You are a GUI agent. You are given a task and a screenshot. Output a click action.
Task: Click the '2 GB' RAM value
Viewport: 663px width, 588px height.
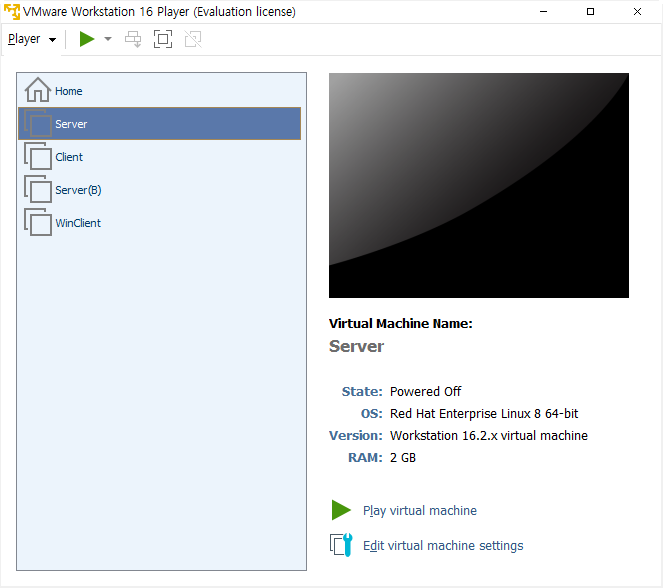coord(403,457)
